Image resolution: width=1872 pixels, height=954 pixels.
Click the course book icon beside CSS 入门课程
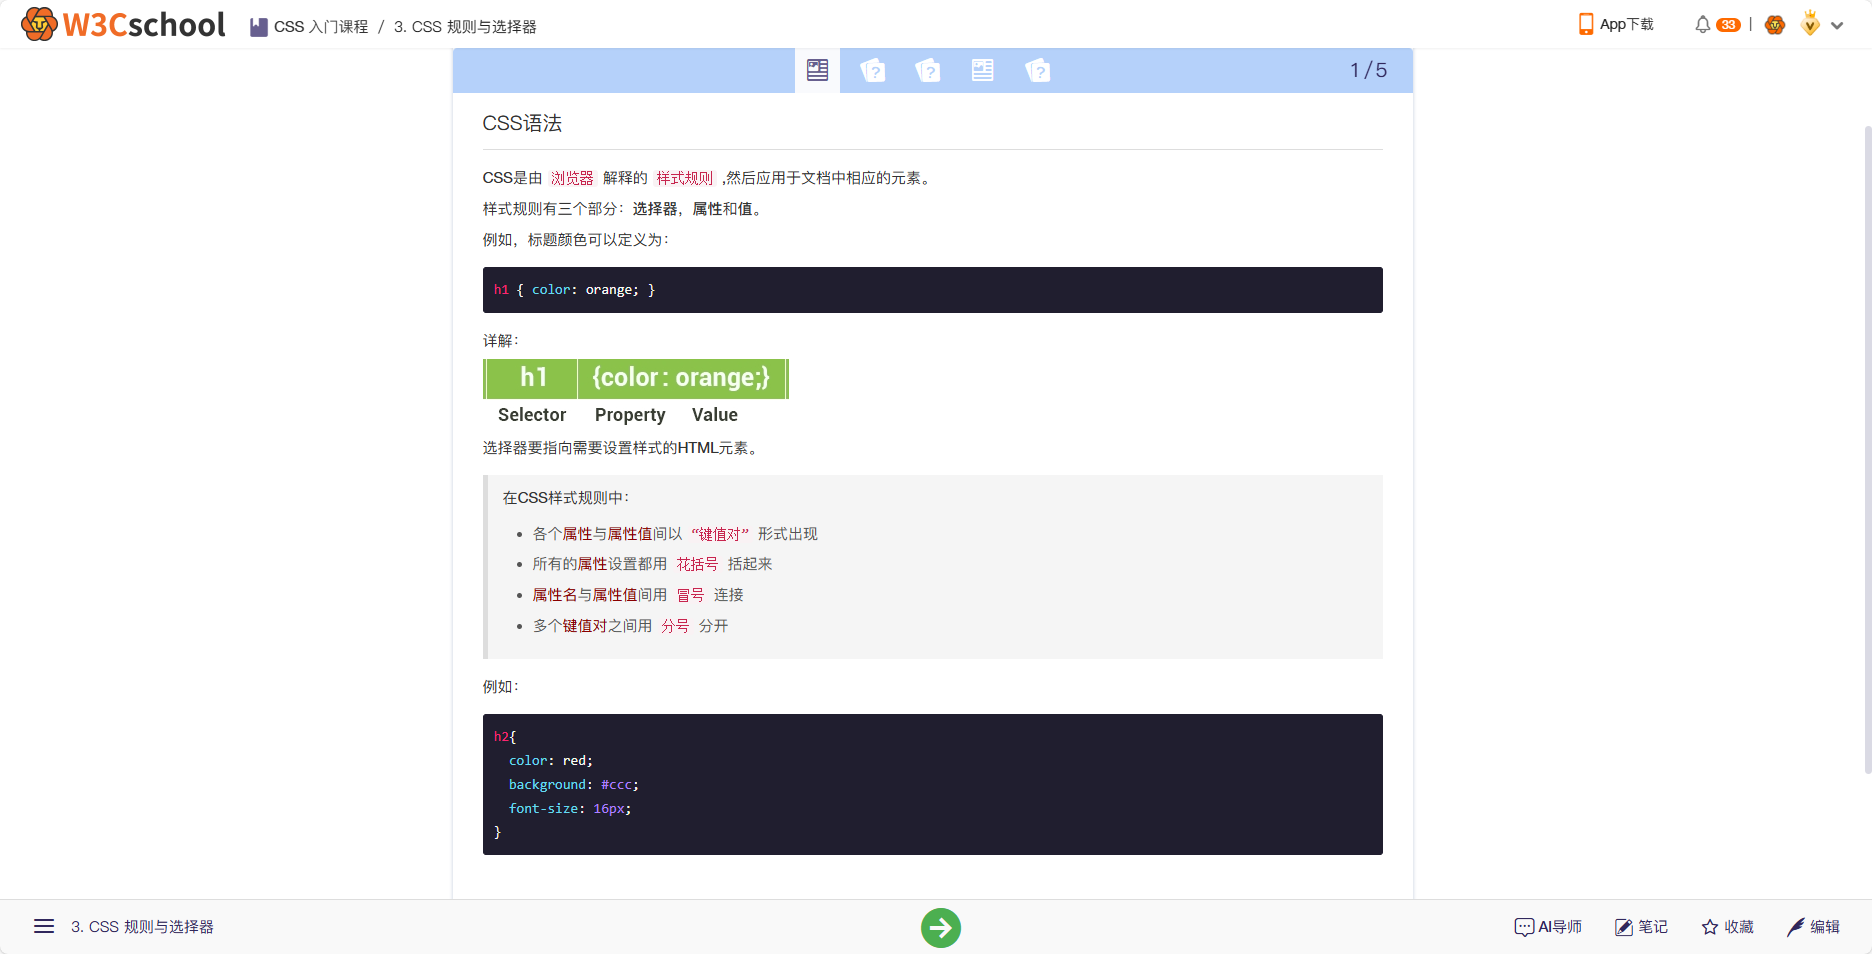[x=258, y=27]
